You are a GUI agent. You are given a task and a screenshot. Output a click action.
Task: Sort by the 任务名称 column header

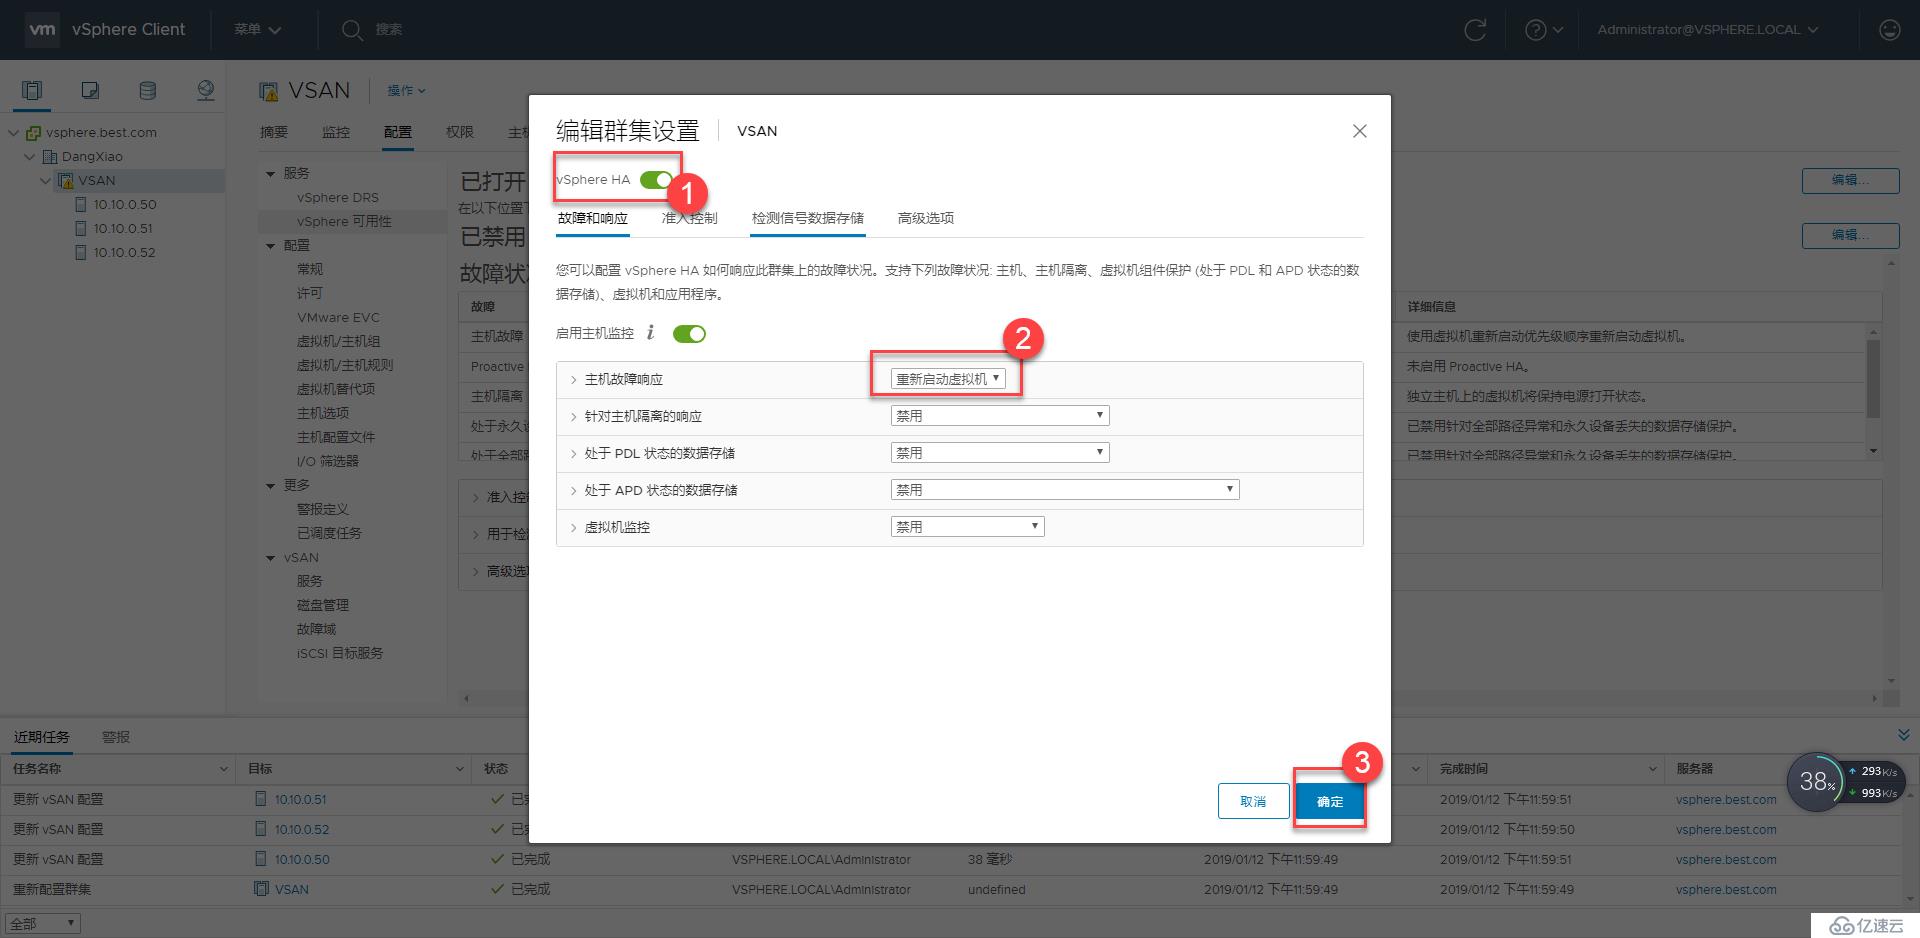point(117,768)
